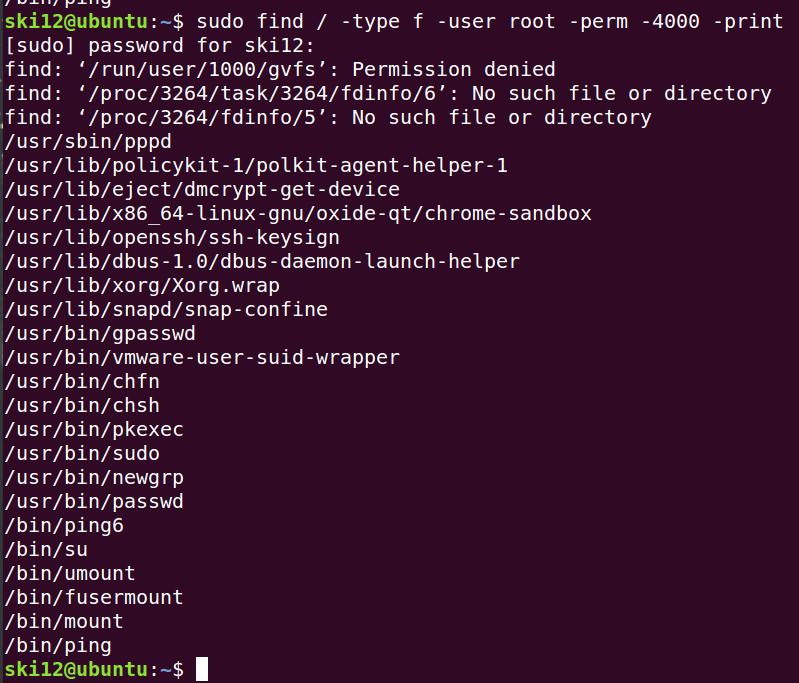
Task: Click the /usr/bin/sudo output line
Action: [82, 453]
